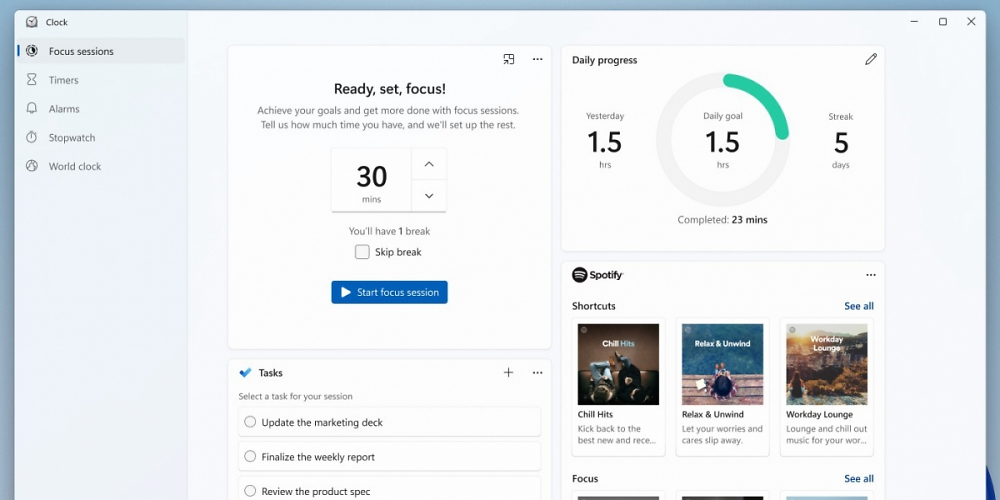
Task: See all Spotify Shortcuts
Action: pos(859,306)
